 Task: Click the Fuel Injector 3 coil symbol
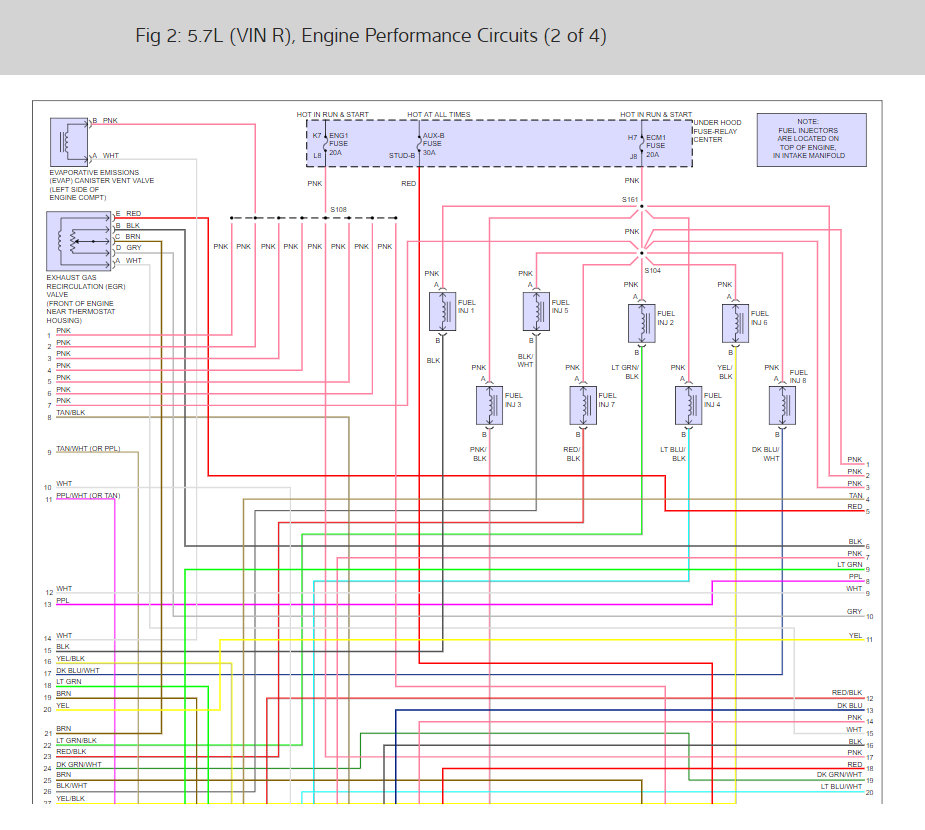point(489,405)
